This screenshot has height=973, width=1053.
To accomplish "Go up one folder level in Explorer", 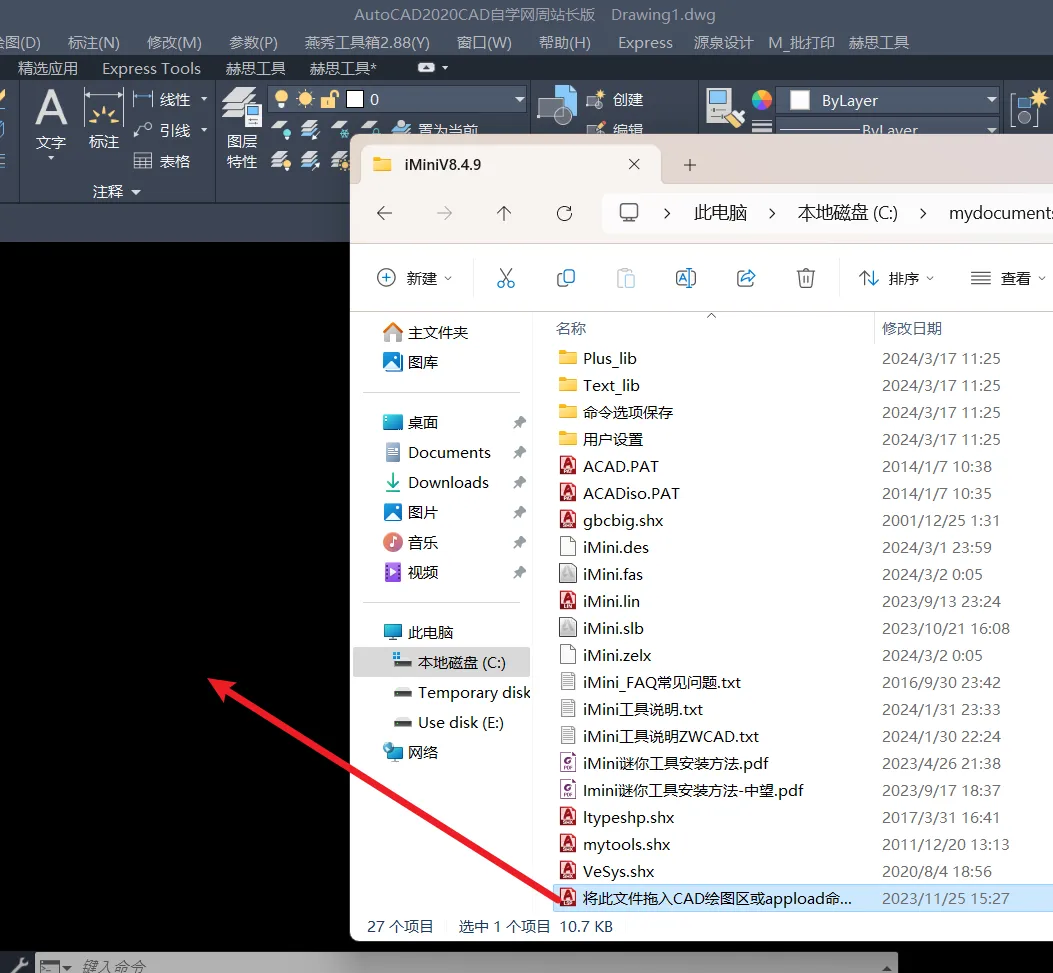I will 504,214.
